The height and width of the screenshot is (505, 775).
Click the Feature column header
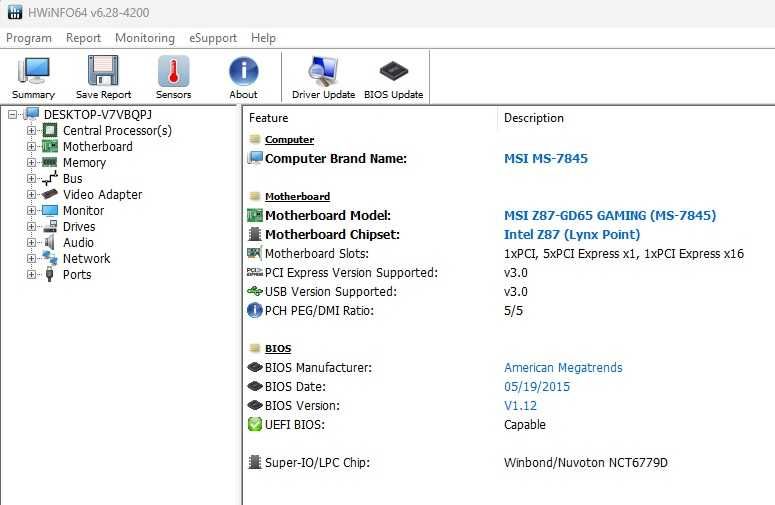click(268, 118)
